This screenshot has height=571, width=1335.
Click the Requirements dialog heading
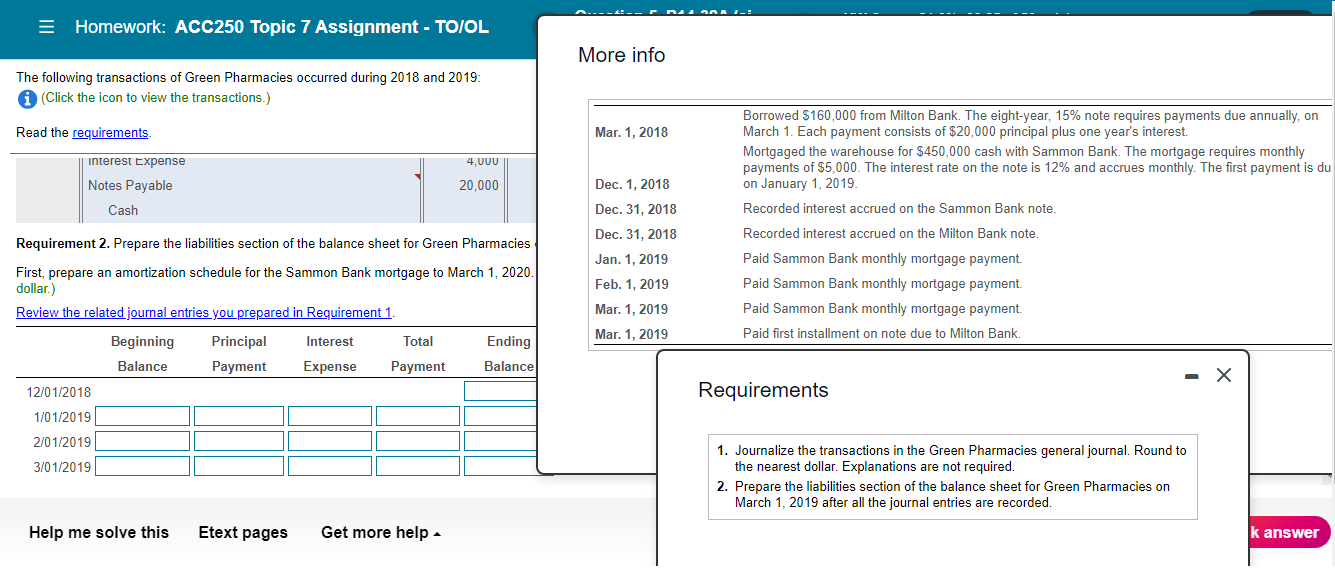763,390
